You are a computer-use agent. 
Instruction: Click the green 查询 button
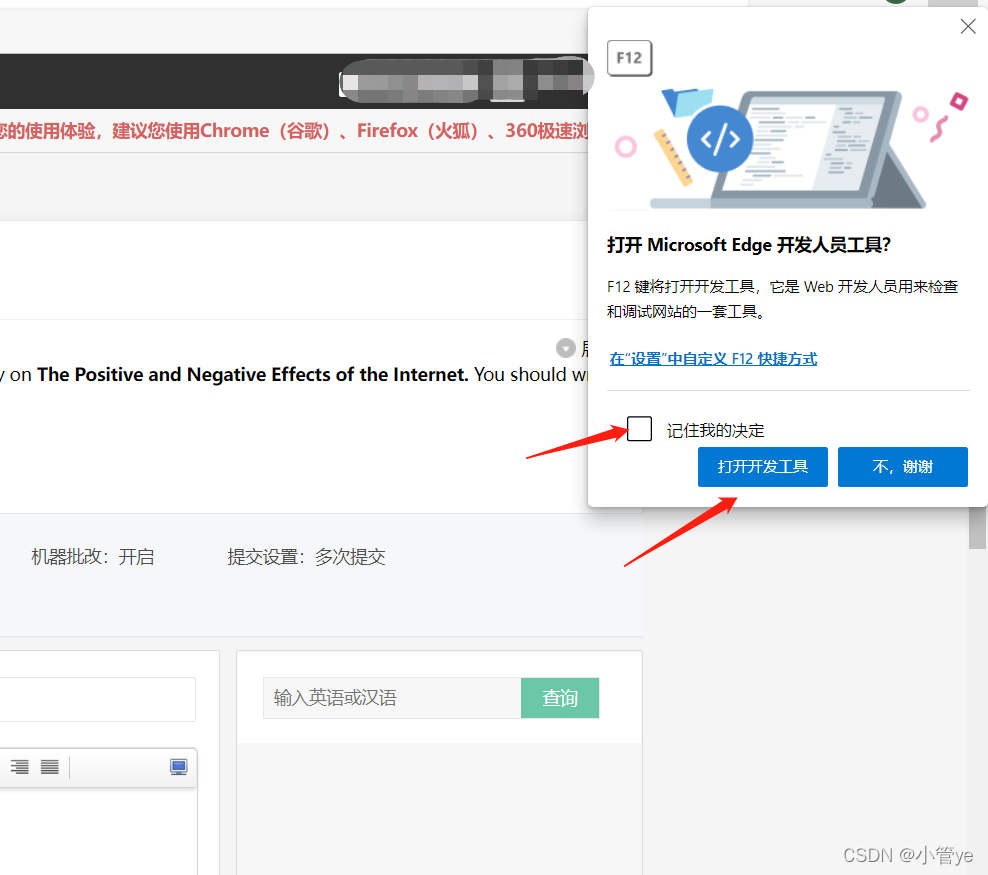[560, 698]
